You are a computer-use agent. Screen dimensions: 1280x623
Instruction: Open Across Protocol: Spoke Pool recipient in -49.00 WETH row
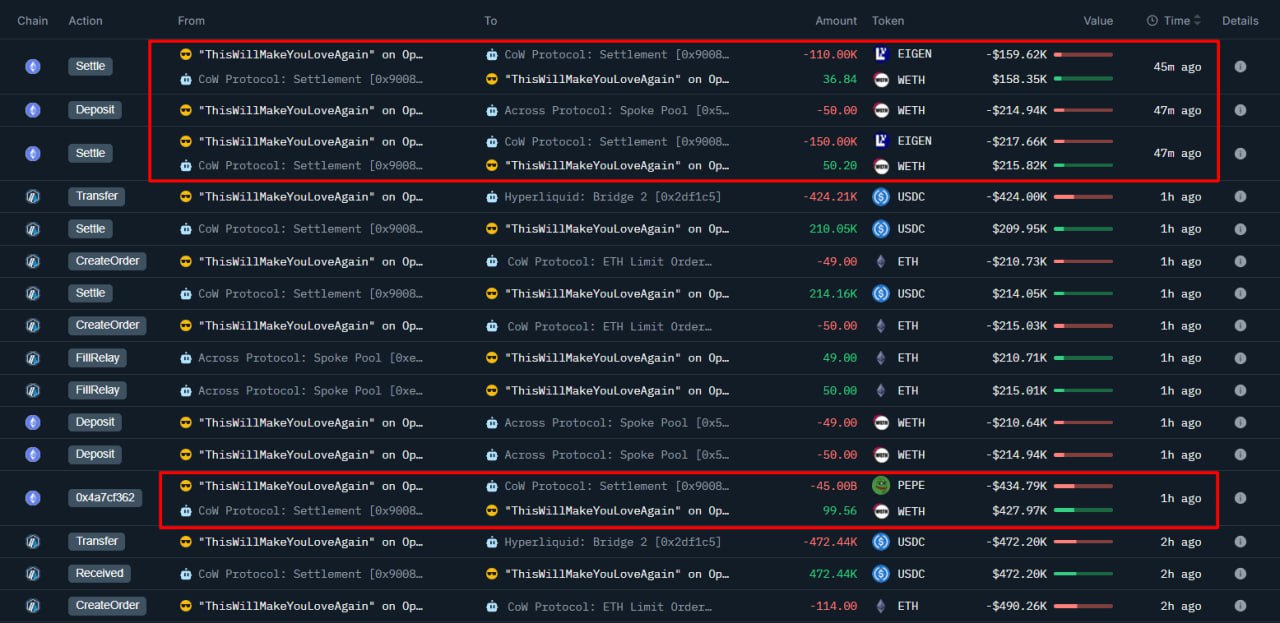pyautogui.click(x=617, y=423)
